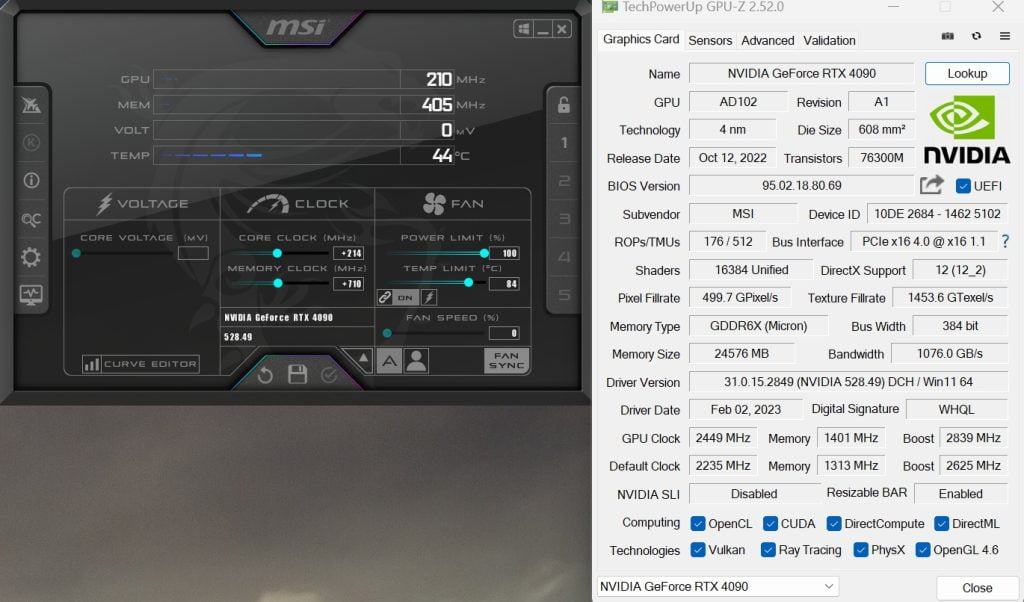The image size is (1024, 602).
Task: Select profile slot 4 in Afterburner
Action: [x=564, y=257]
